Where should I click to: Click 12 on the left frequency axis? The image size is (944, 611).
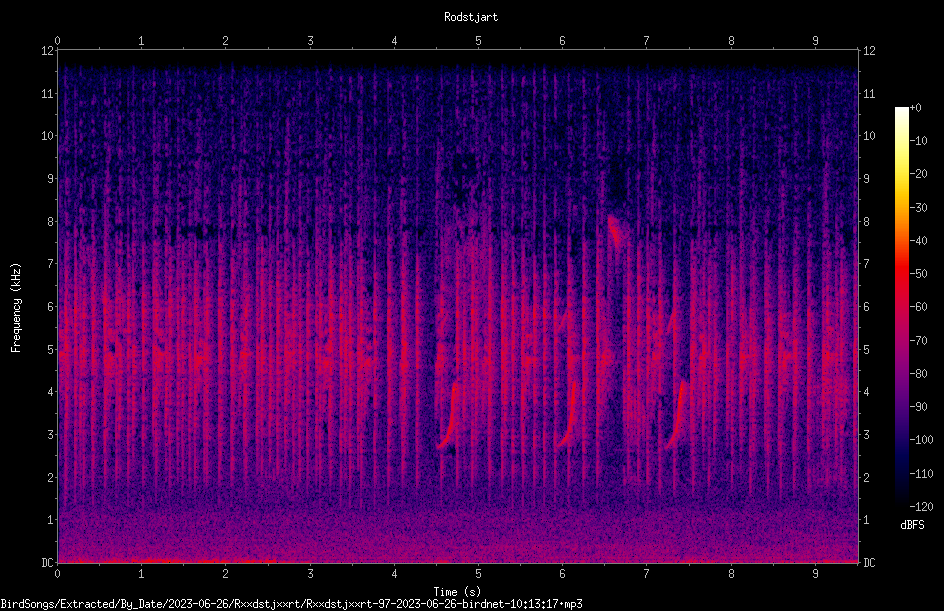47,51
